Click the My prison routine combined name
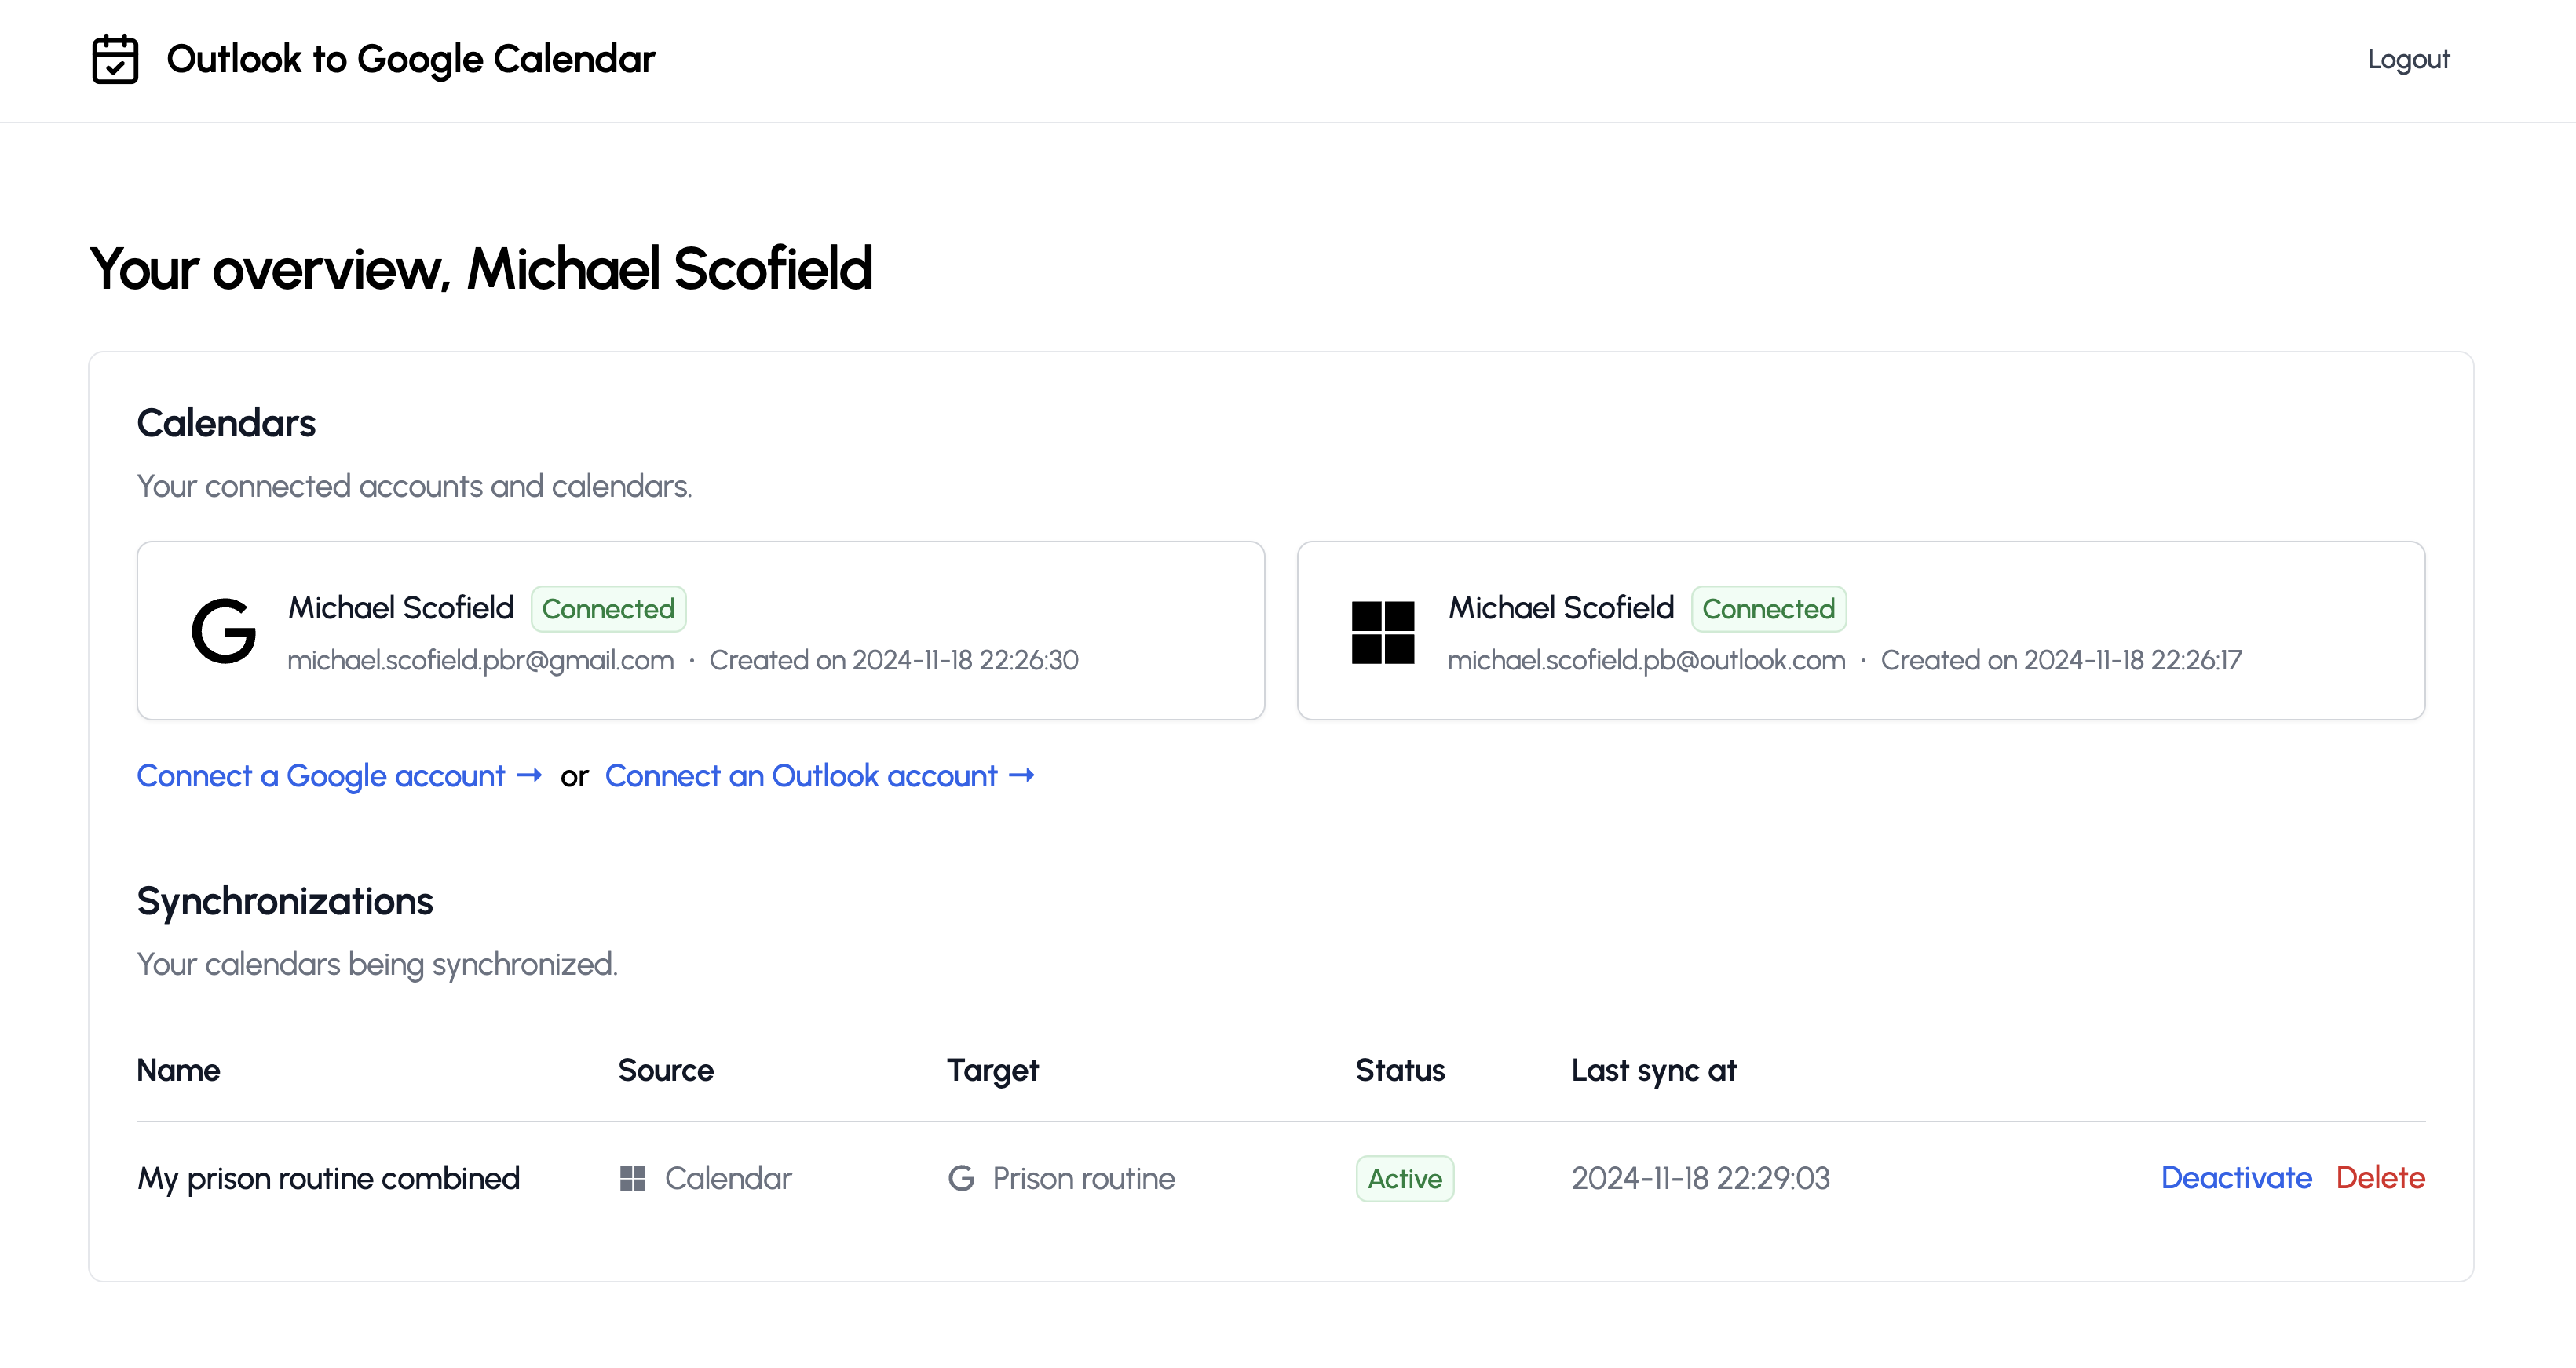 point(329,1179)
